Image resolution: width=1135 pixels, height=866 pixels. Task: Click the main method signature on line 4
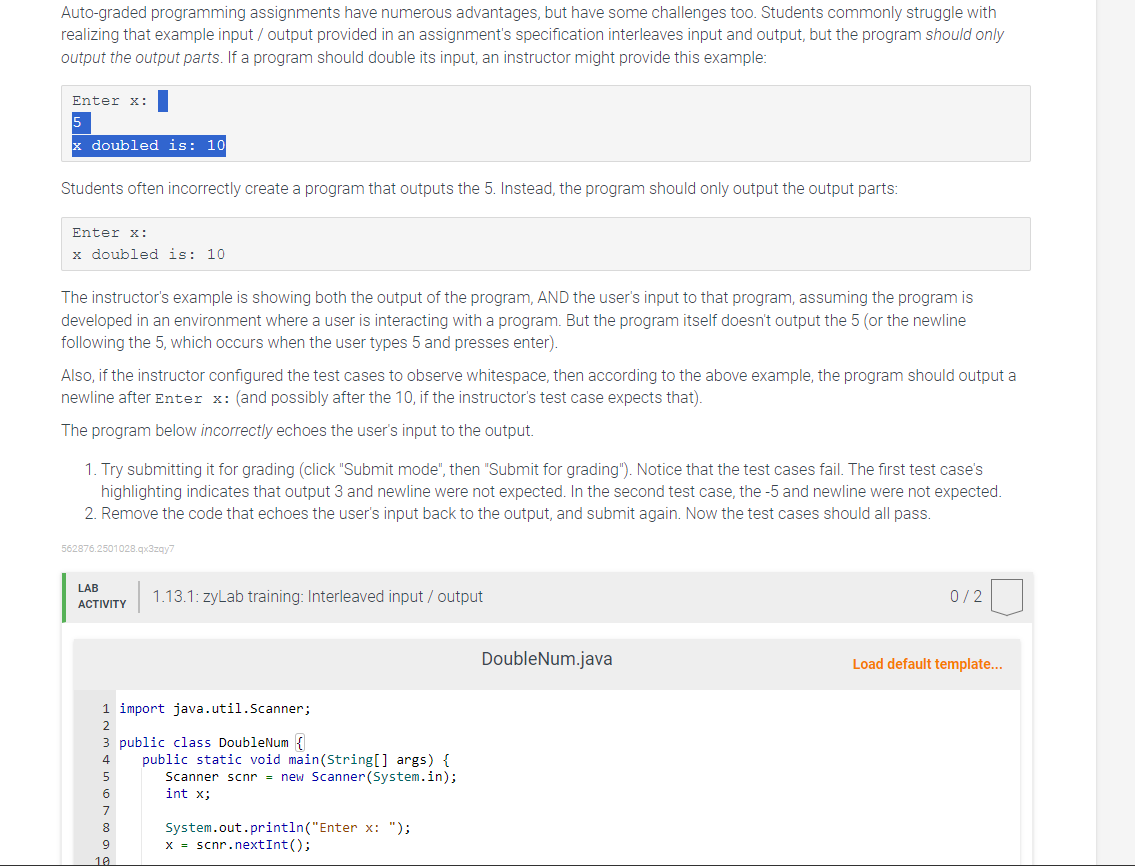295,759
